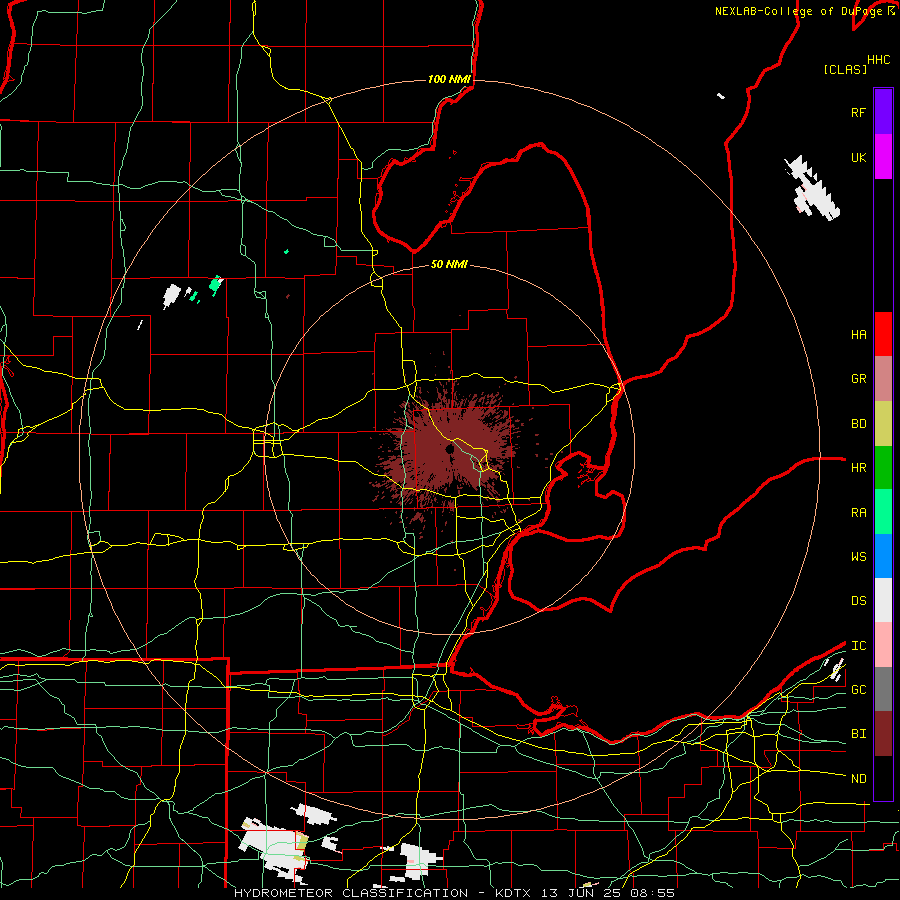The width and height of the screenshot is (900, 900).
Task: Click the HYDROMETEOR CLASSIFICATION title text
Action: pyautogui.click(x=351, y=893)
